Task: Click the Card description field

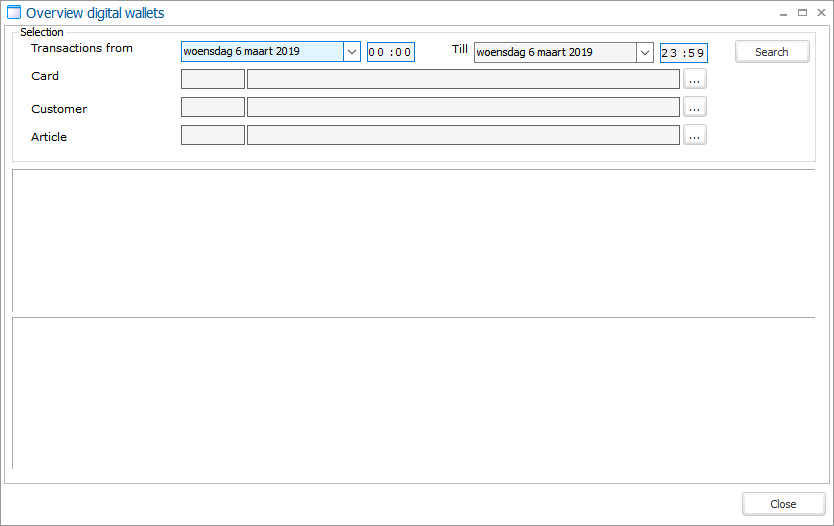Action: pos(463,79)
